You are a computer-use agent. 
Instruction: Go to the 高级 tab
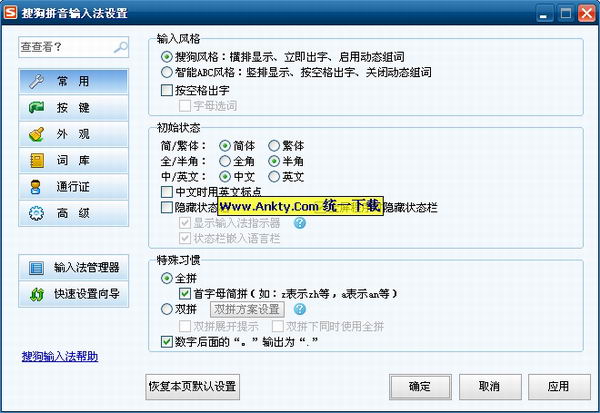[x=73, y=213]
